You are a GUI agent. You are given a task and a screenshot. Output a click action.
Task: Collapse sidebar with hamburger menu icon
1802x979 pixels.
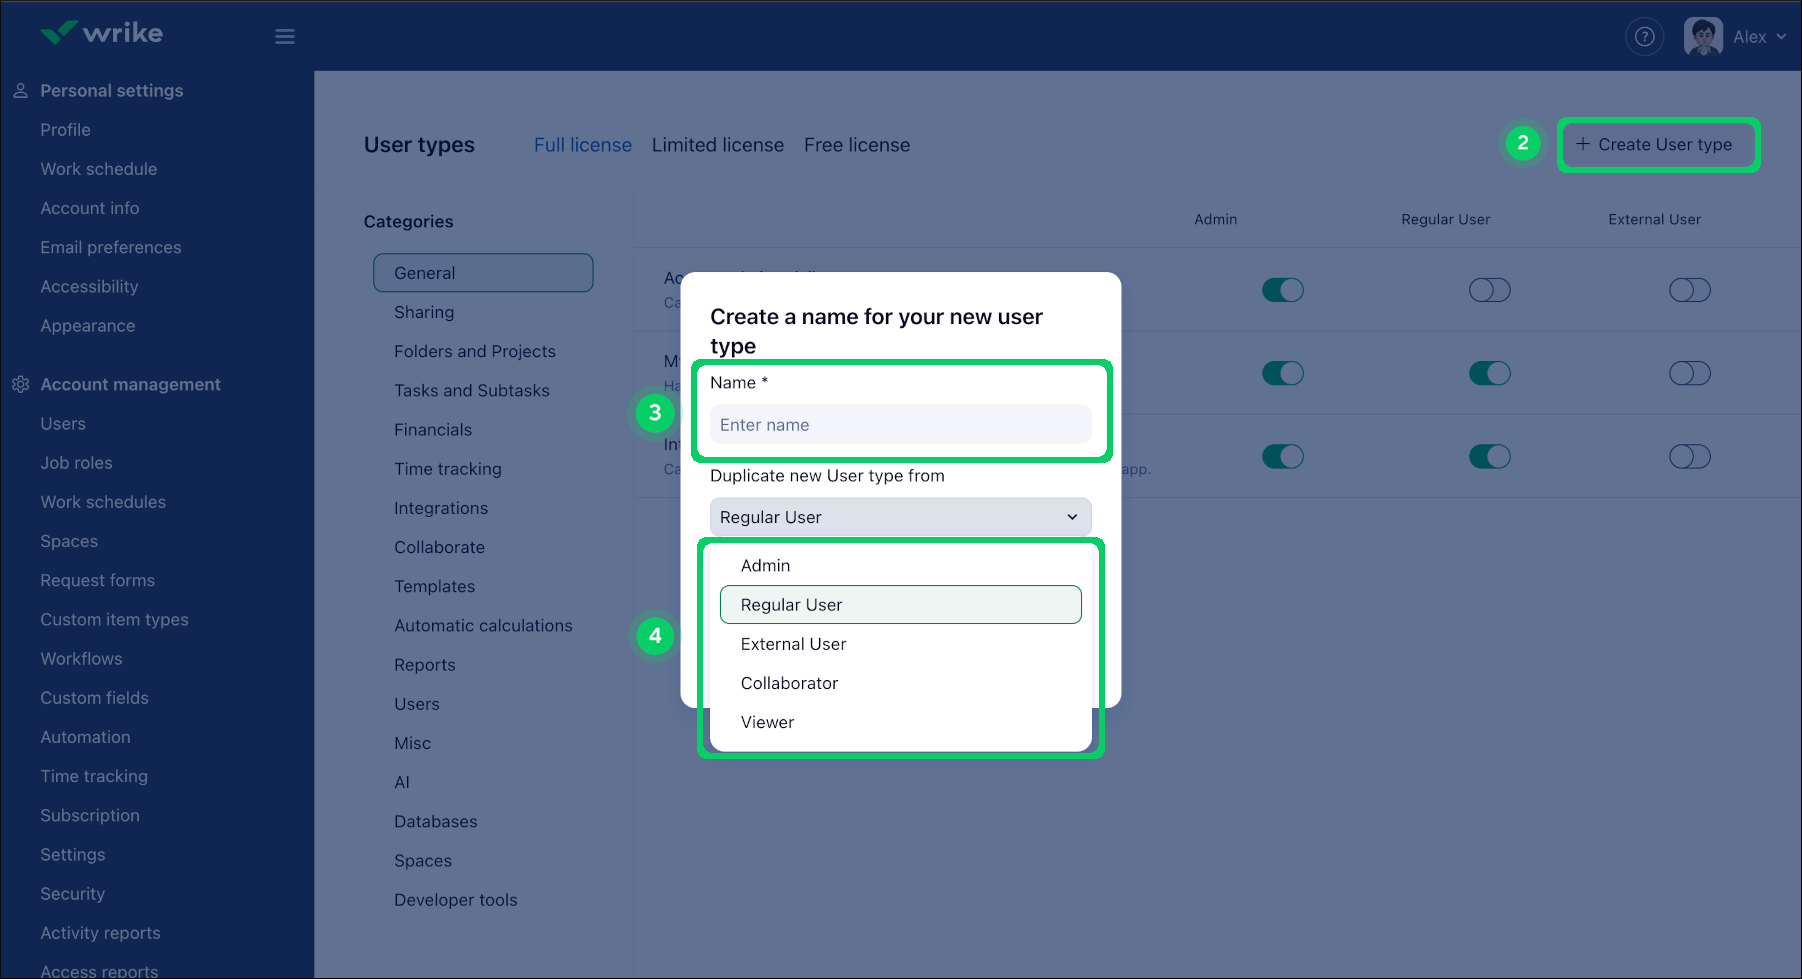(x=285, y=37)
